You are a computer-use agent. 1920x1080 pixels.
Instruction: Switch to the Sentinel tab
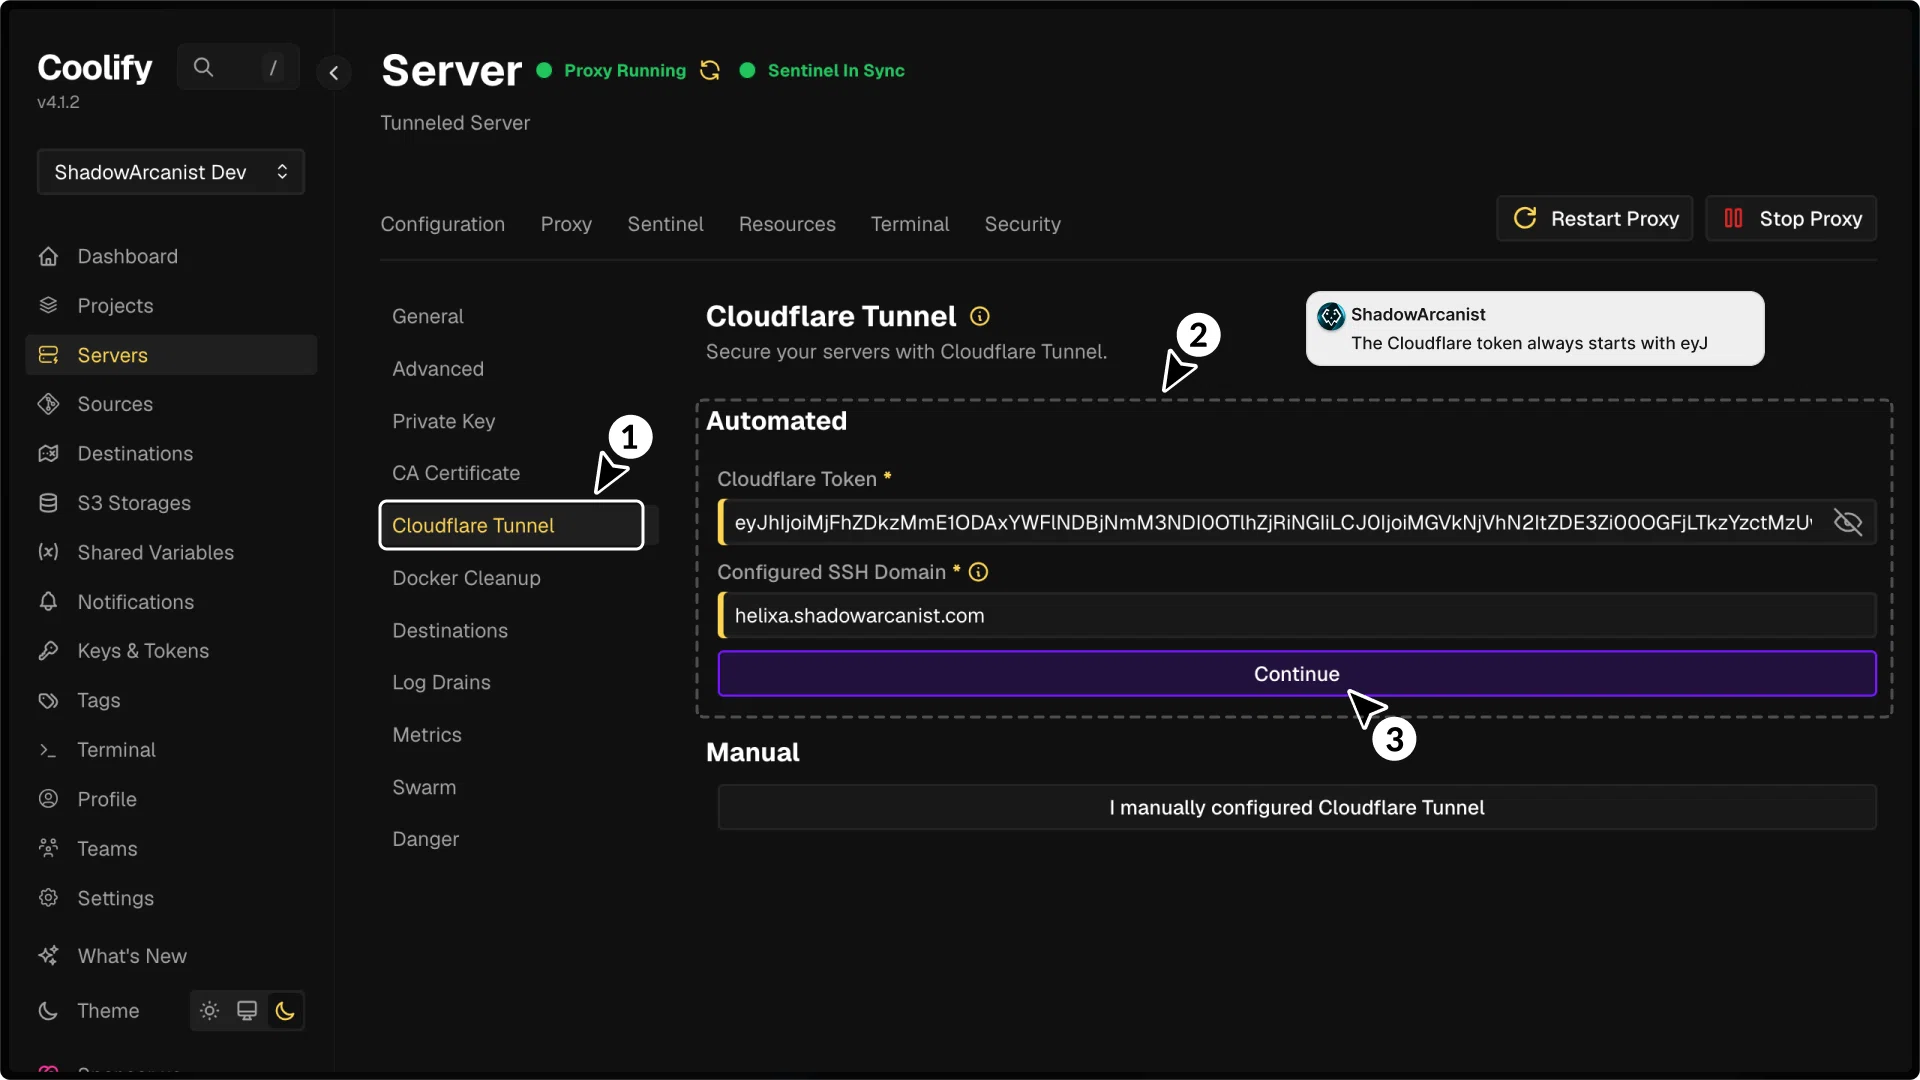click(665, 224)
